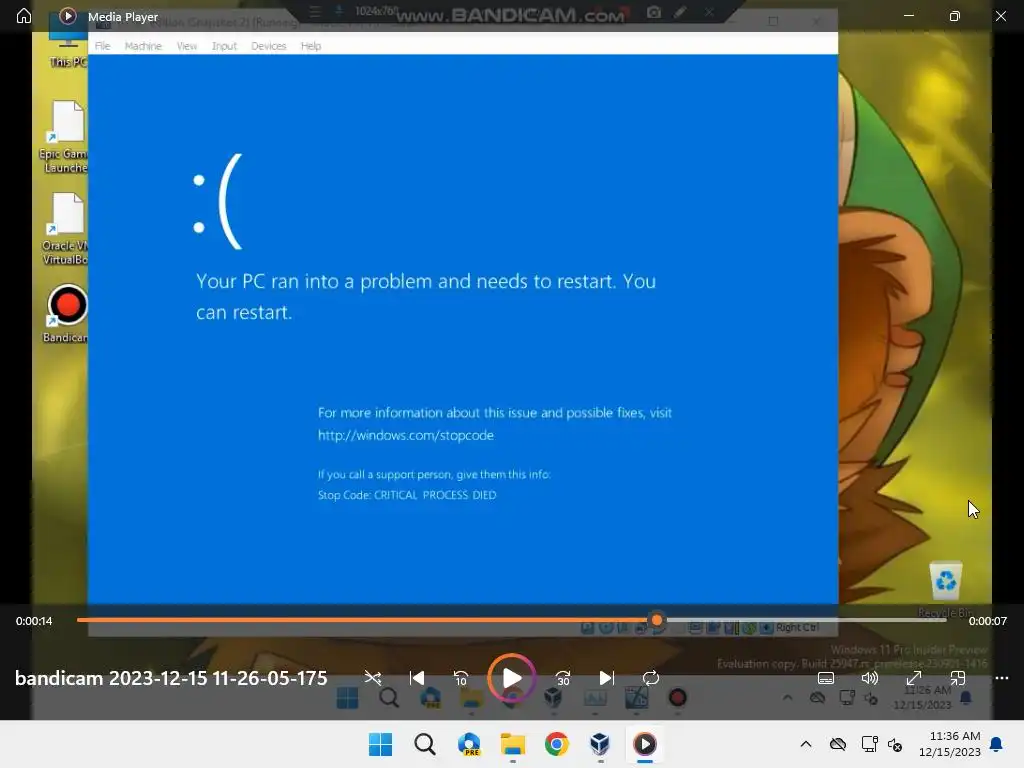The image size is (1024, 768).
Task: Open subtitles and captions options
Action: [825, 678]
